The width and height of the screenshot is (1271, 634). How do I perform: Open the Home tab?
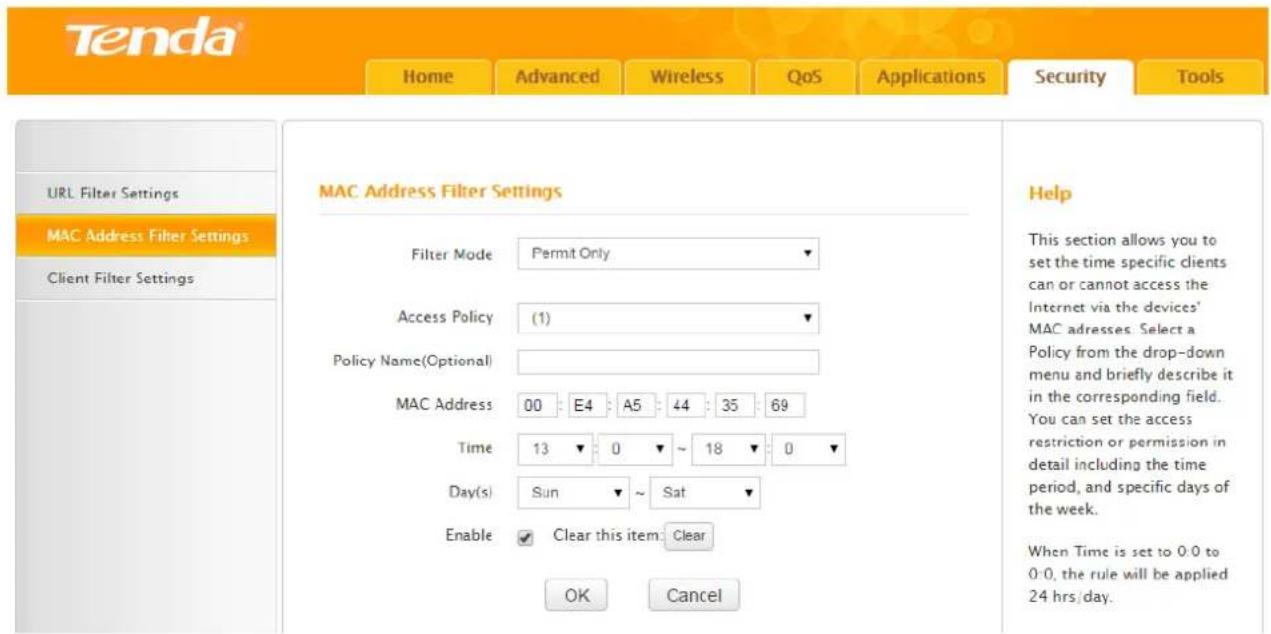point(428,77)
